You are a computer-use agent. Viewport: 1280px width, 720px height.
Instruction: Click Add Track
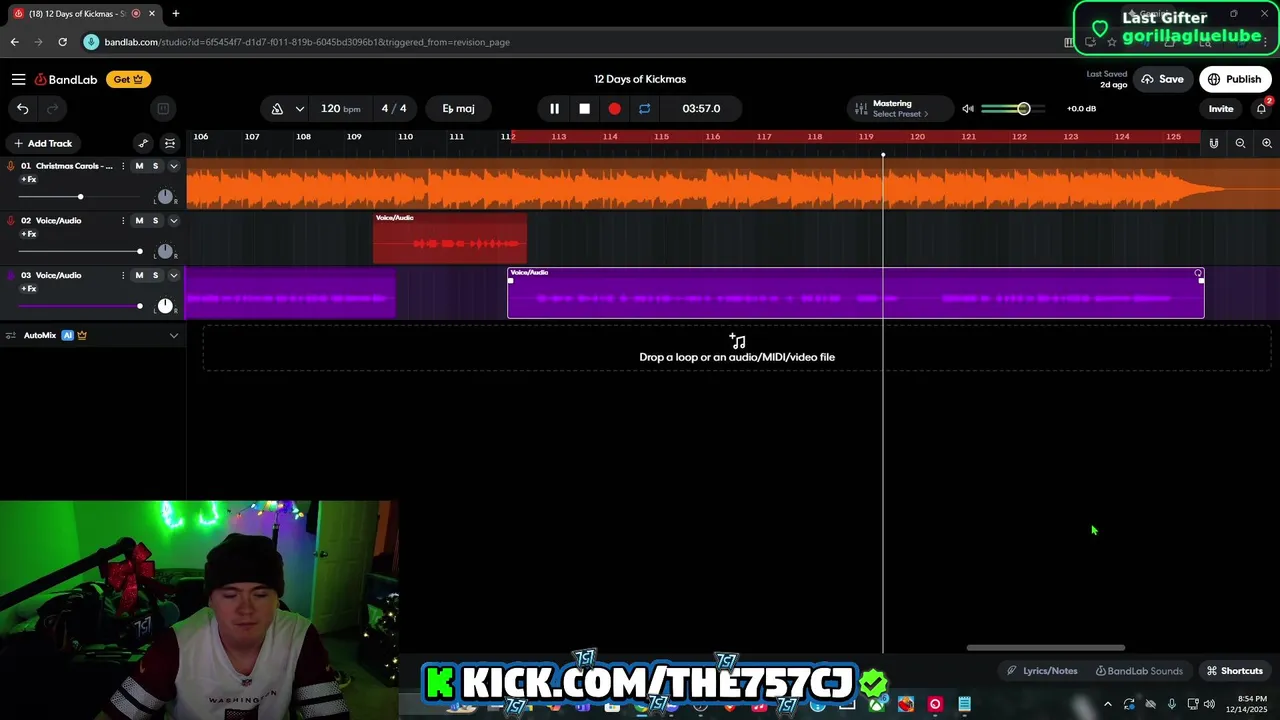(42, 143)
